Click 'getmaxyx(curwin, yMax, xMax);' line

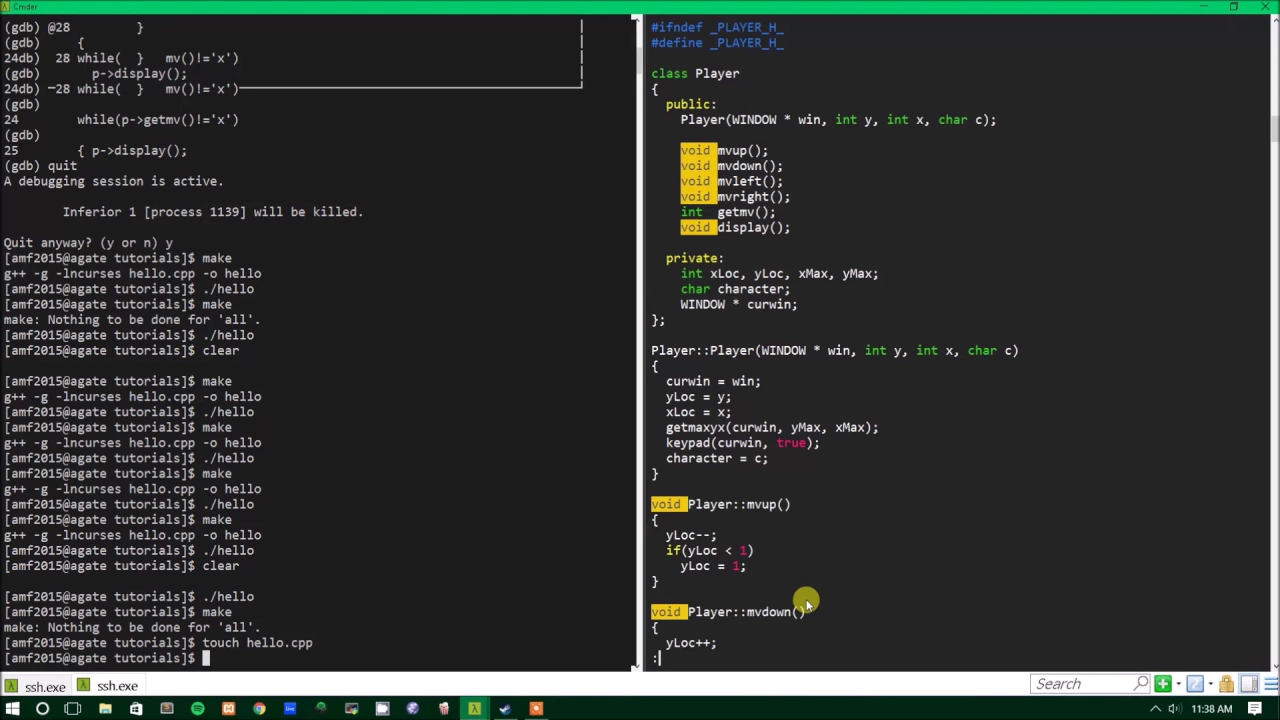coord(772,428)
